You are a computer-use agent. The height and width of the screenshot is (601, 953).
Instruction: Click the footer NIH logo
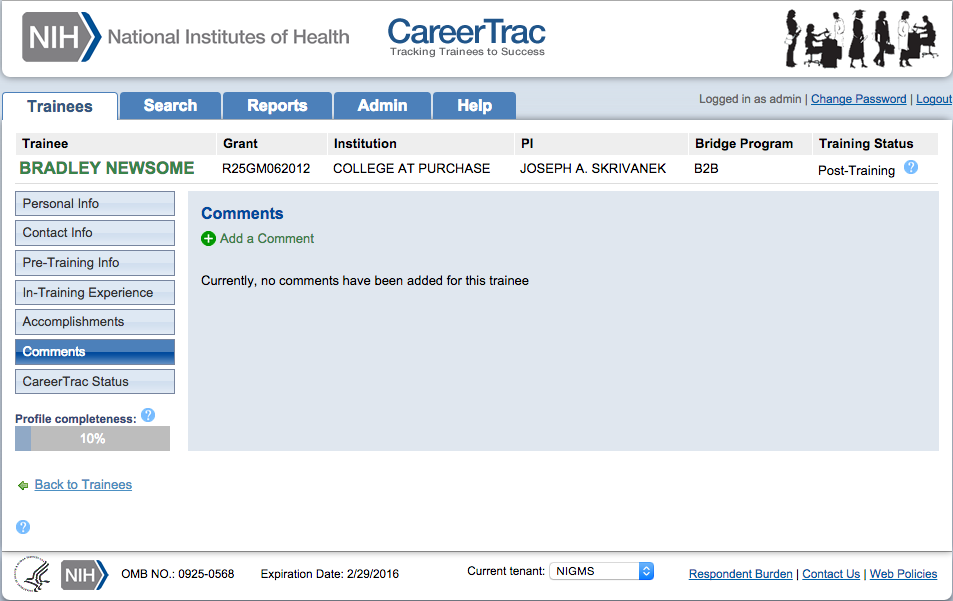[84, 575]
